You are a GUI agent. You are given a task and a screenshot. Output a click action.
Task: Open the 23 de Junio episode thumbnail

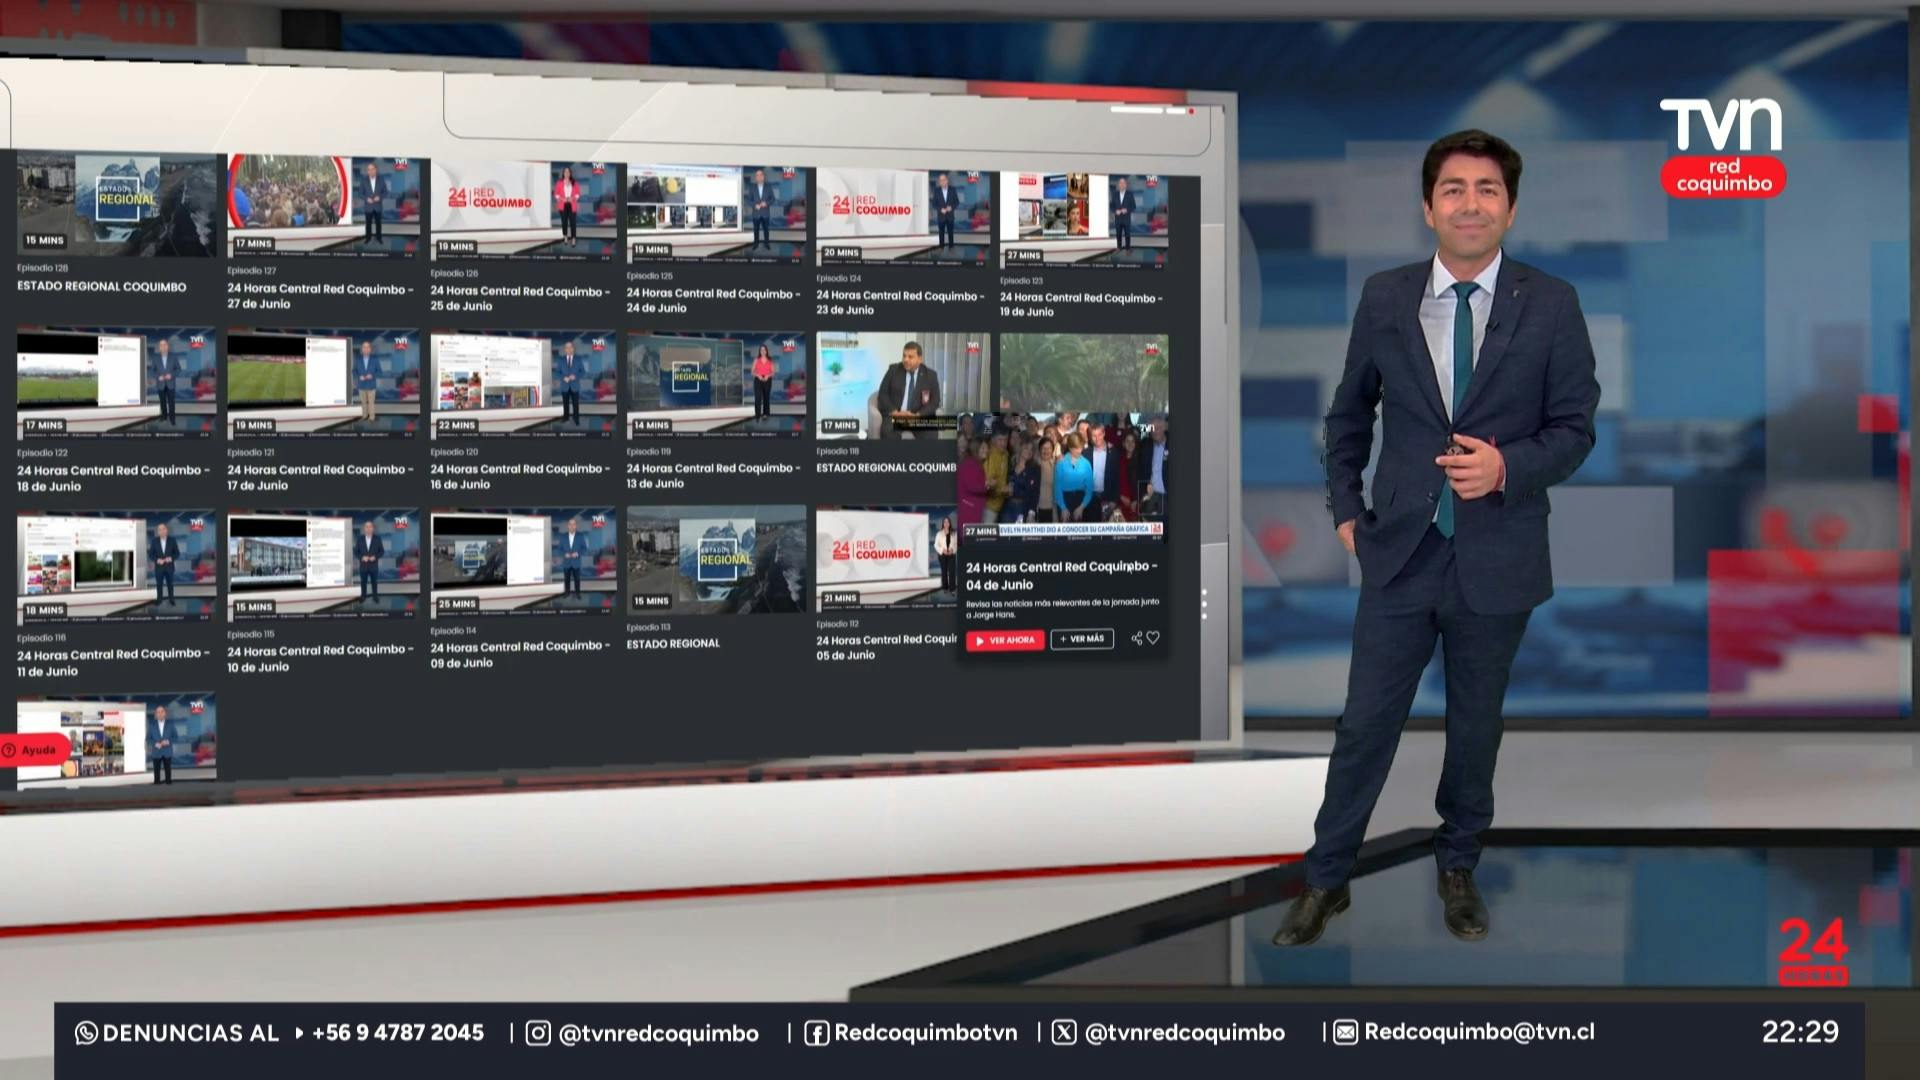tap(902, 217)
